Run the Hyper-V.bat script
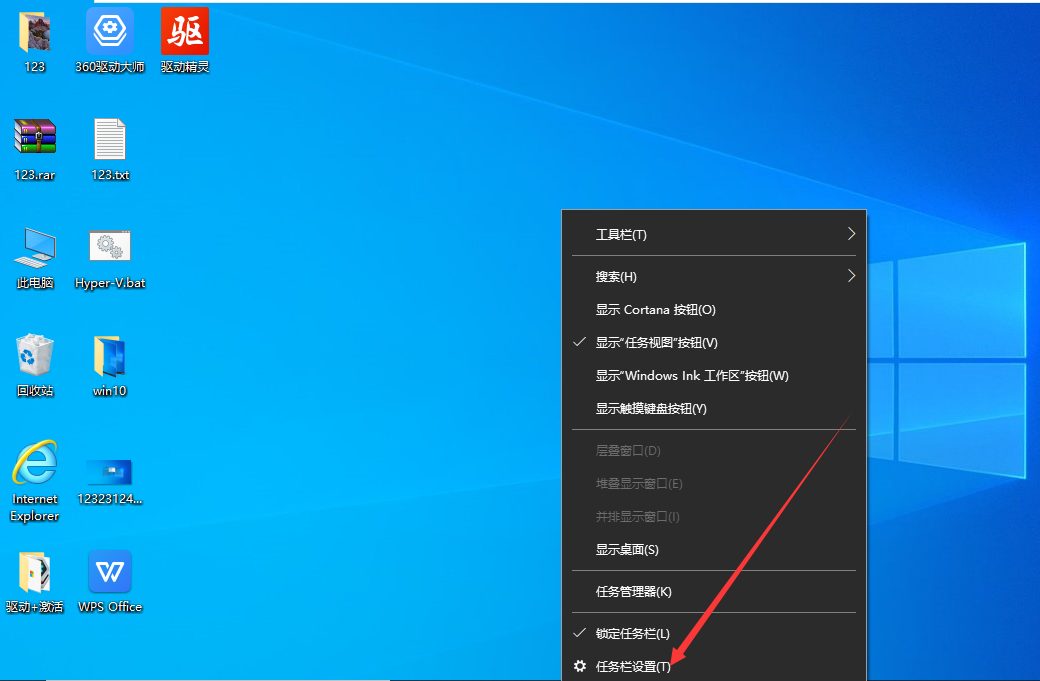1040x681 pixels. click(110, 246)
